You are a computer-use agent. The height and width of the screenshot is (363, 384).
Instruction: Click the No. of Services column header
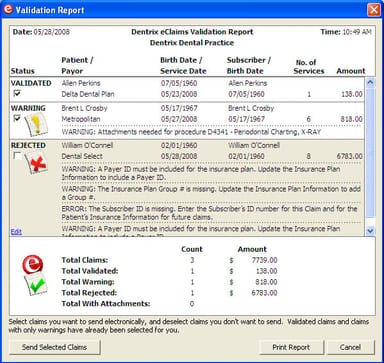click(x=309, y=67)
